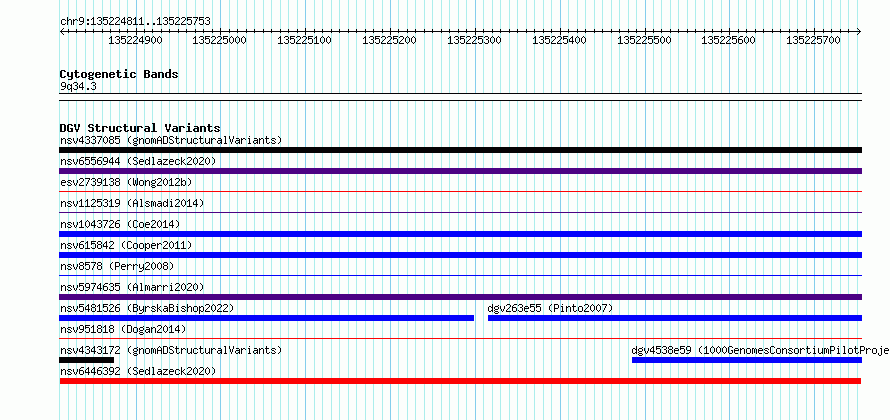Select the 9q34.3 band label
Image resolution: width=890 pixels, height=420 pixels.
[78, 87]
